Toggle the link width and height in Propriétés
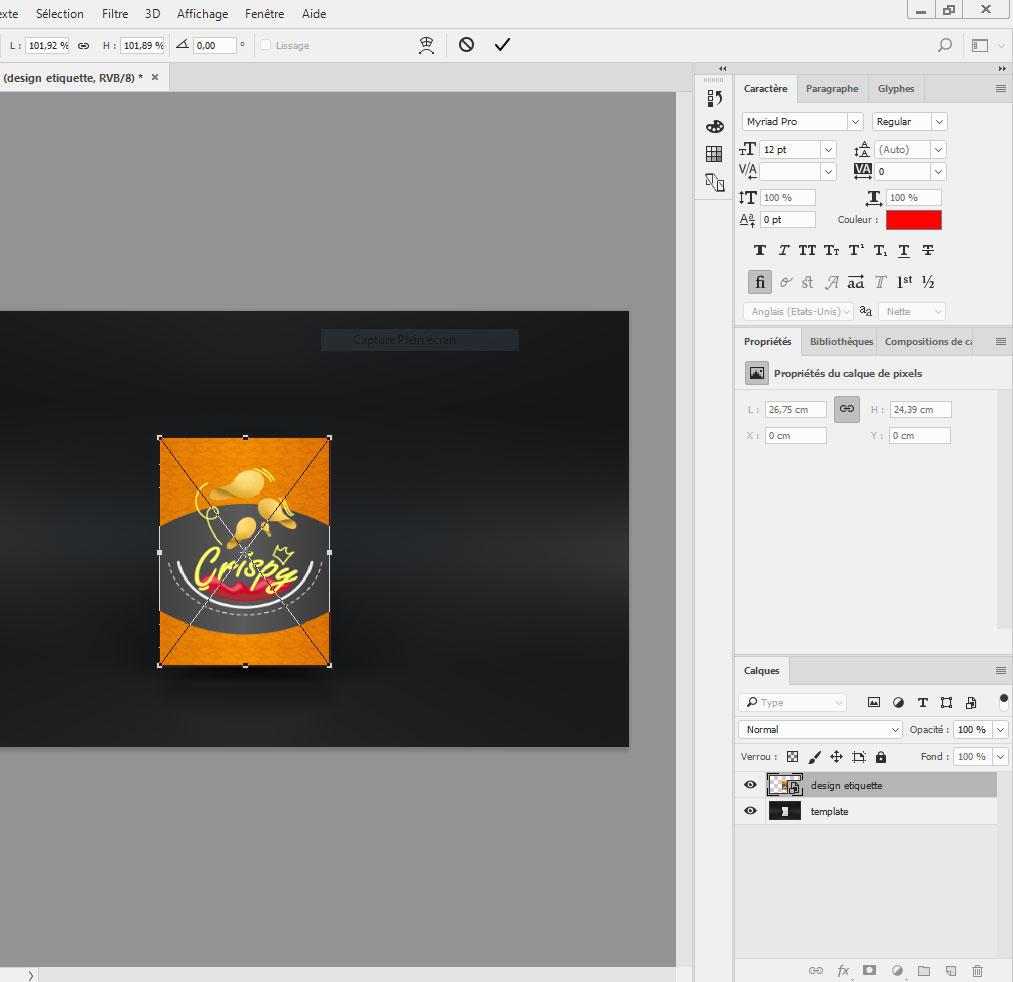1013x982 pixels. click(847, 409)
